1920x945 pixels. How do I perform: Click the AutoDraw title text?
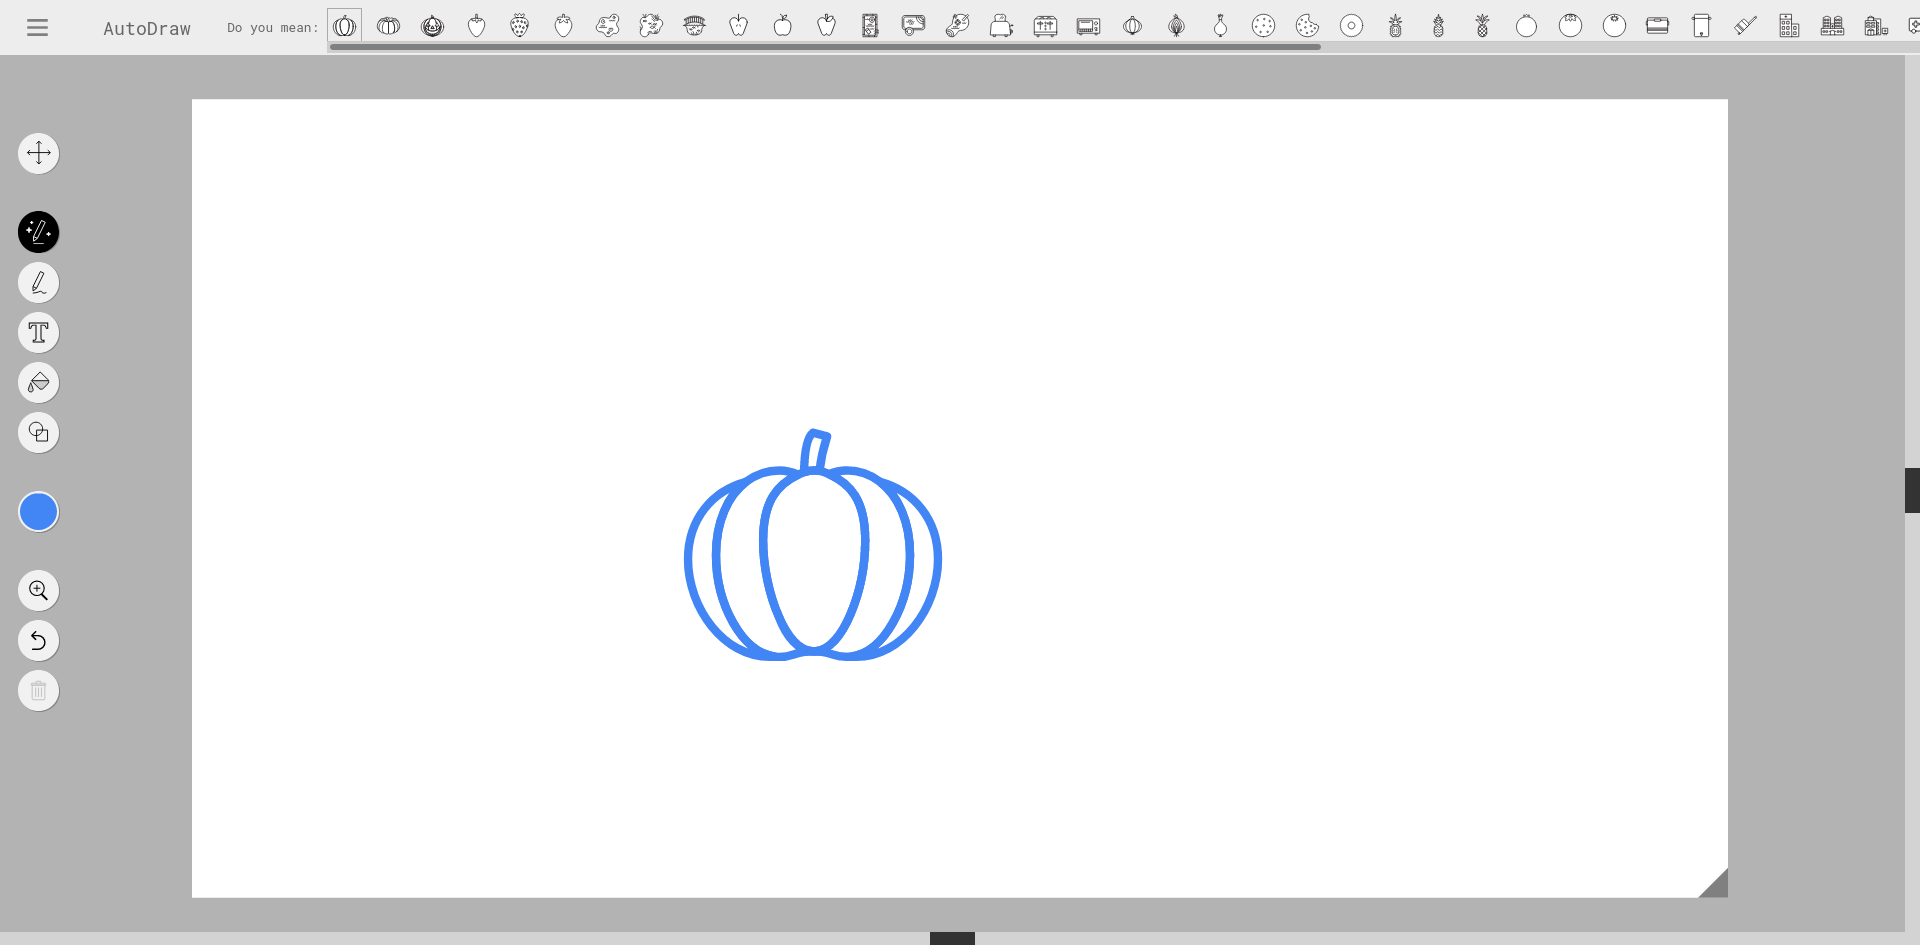(147, 28)
